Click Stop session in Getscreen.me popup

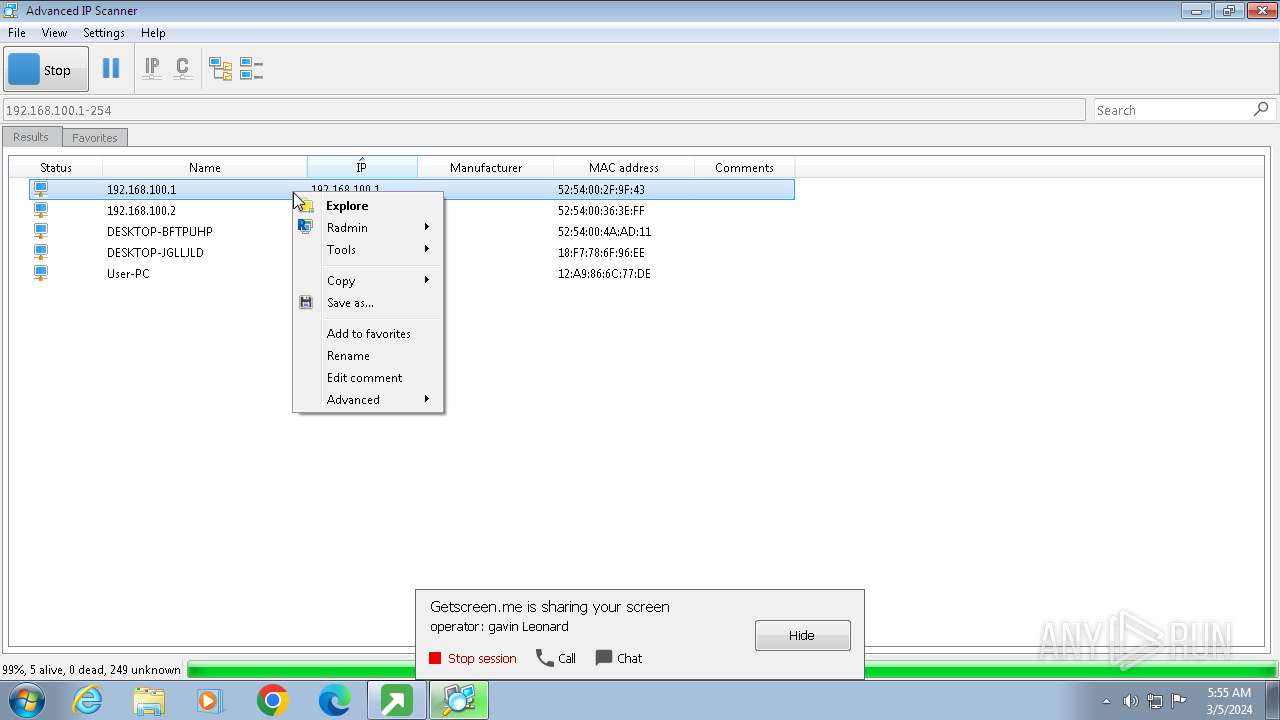(x=473, y=658)
